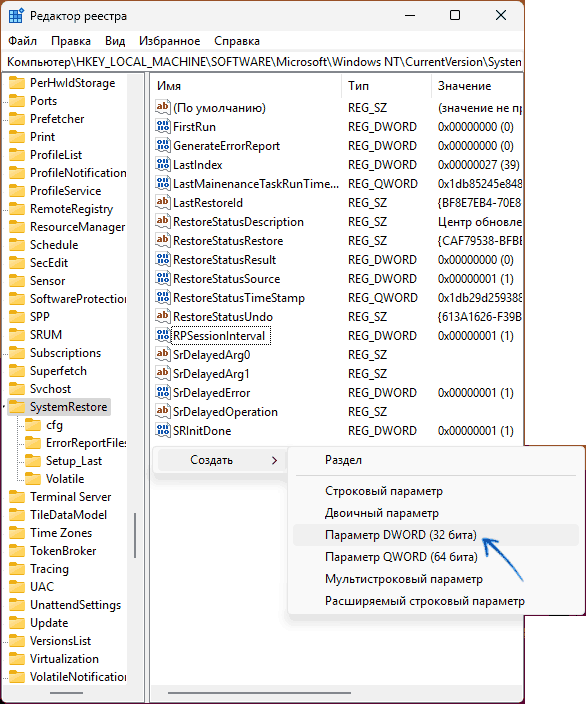
Task: Choose Расширяемый строковый параметр
Action: [436, 601]
